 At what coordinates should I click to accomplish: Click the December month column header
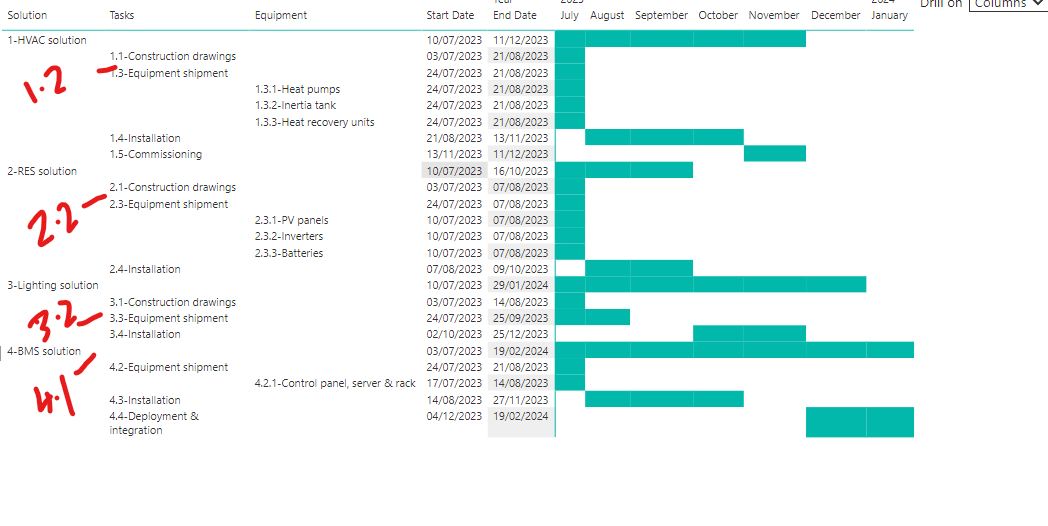tap(835, 15)
